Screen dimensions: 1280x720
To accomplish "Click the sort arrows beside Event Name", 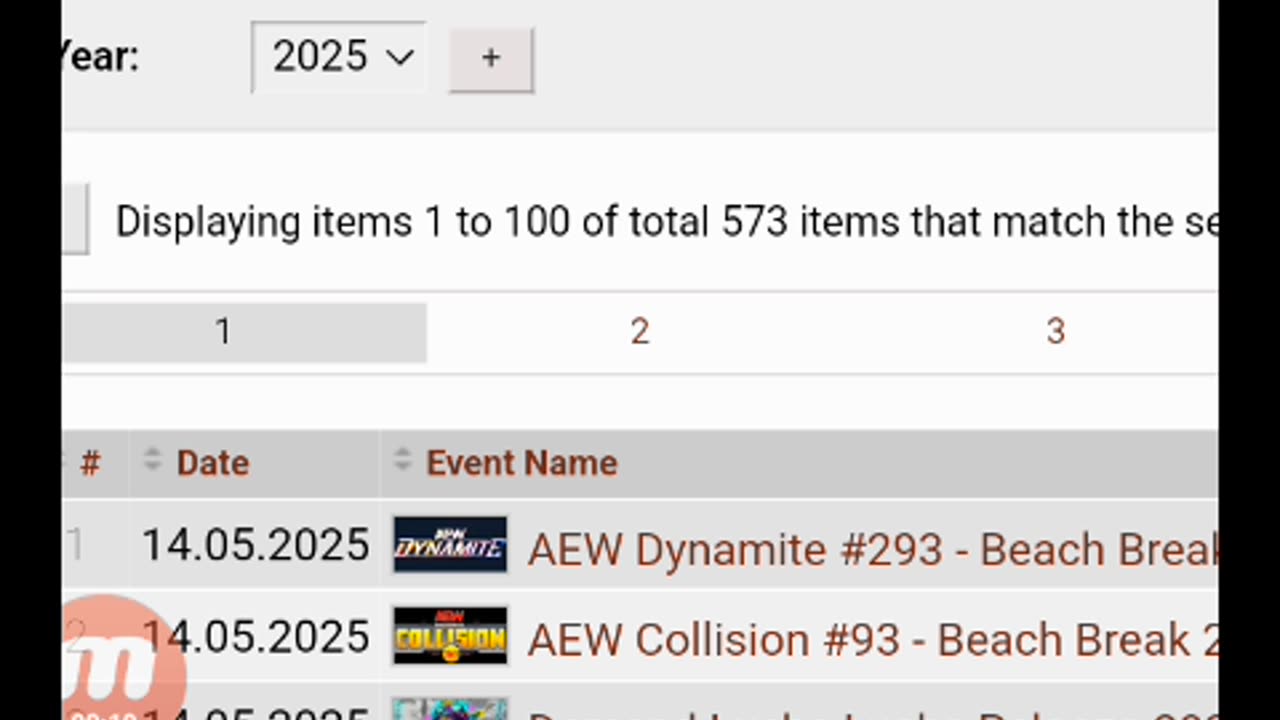I will pos(402,460).
